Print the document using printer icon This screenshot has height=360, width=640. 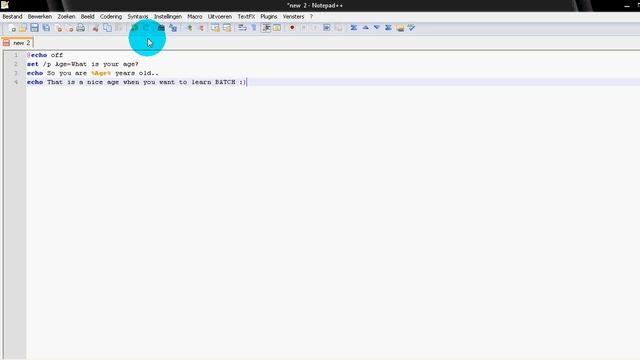click(81, 28)
